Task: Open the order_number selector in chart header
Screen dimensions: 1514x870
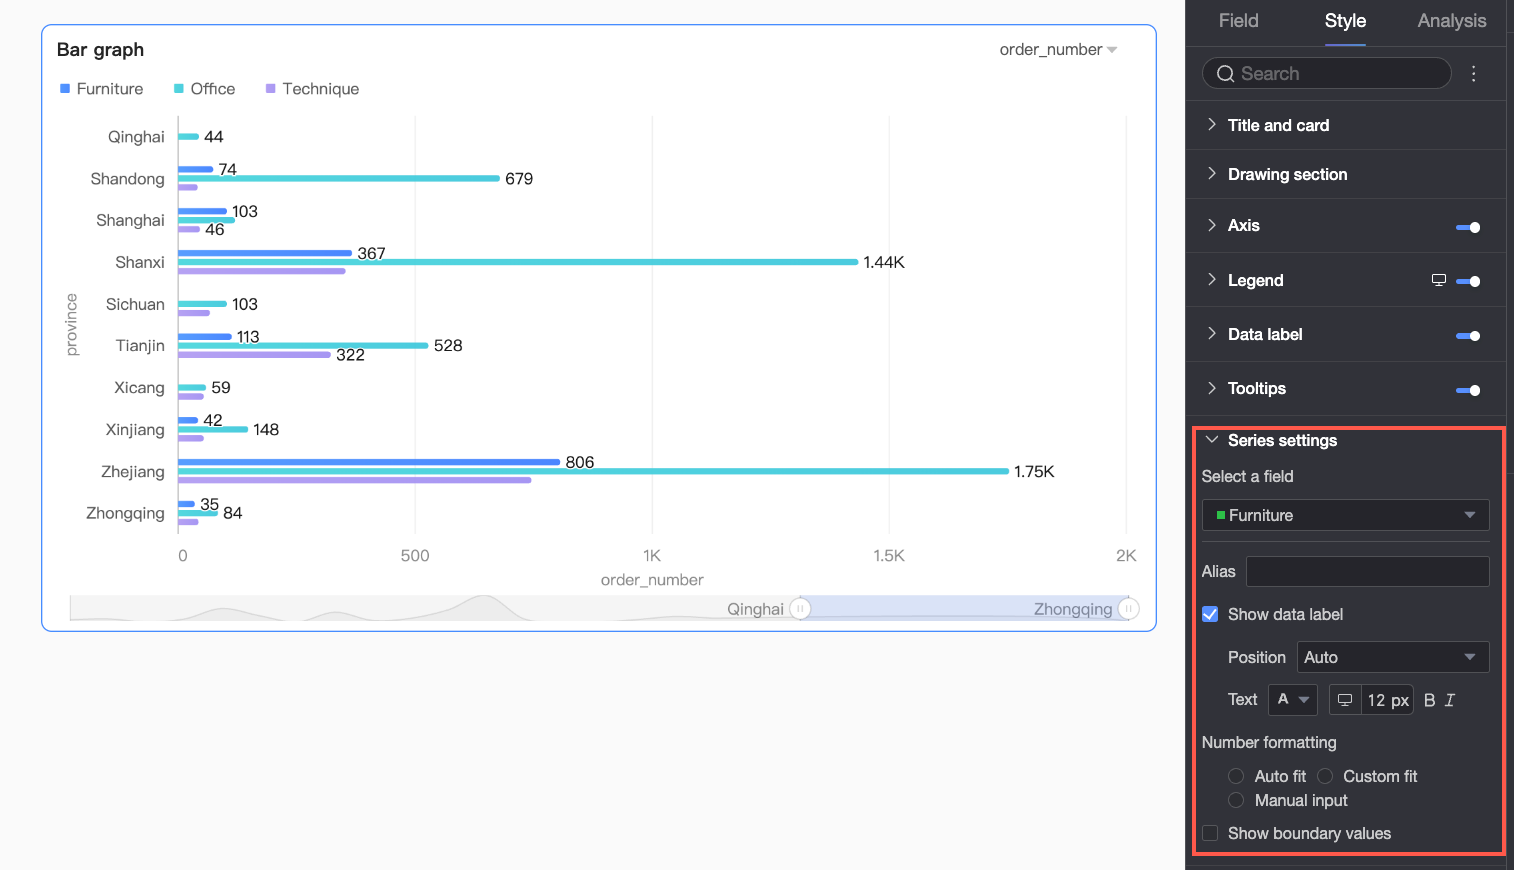Action: click(x=1058, y=50)
